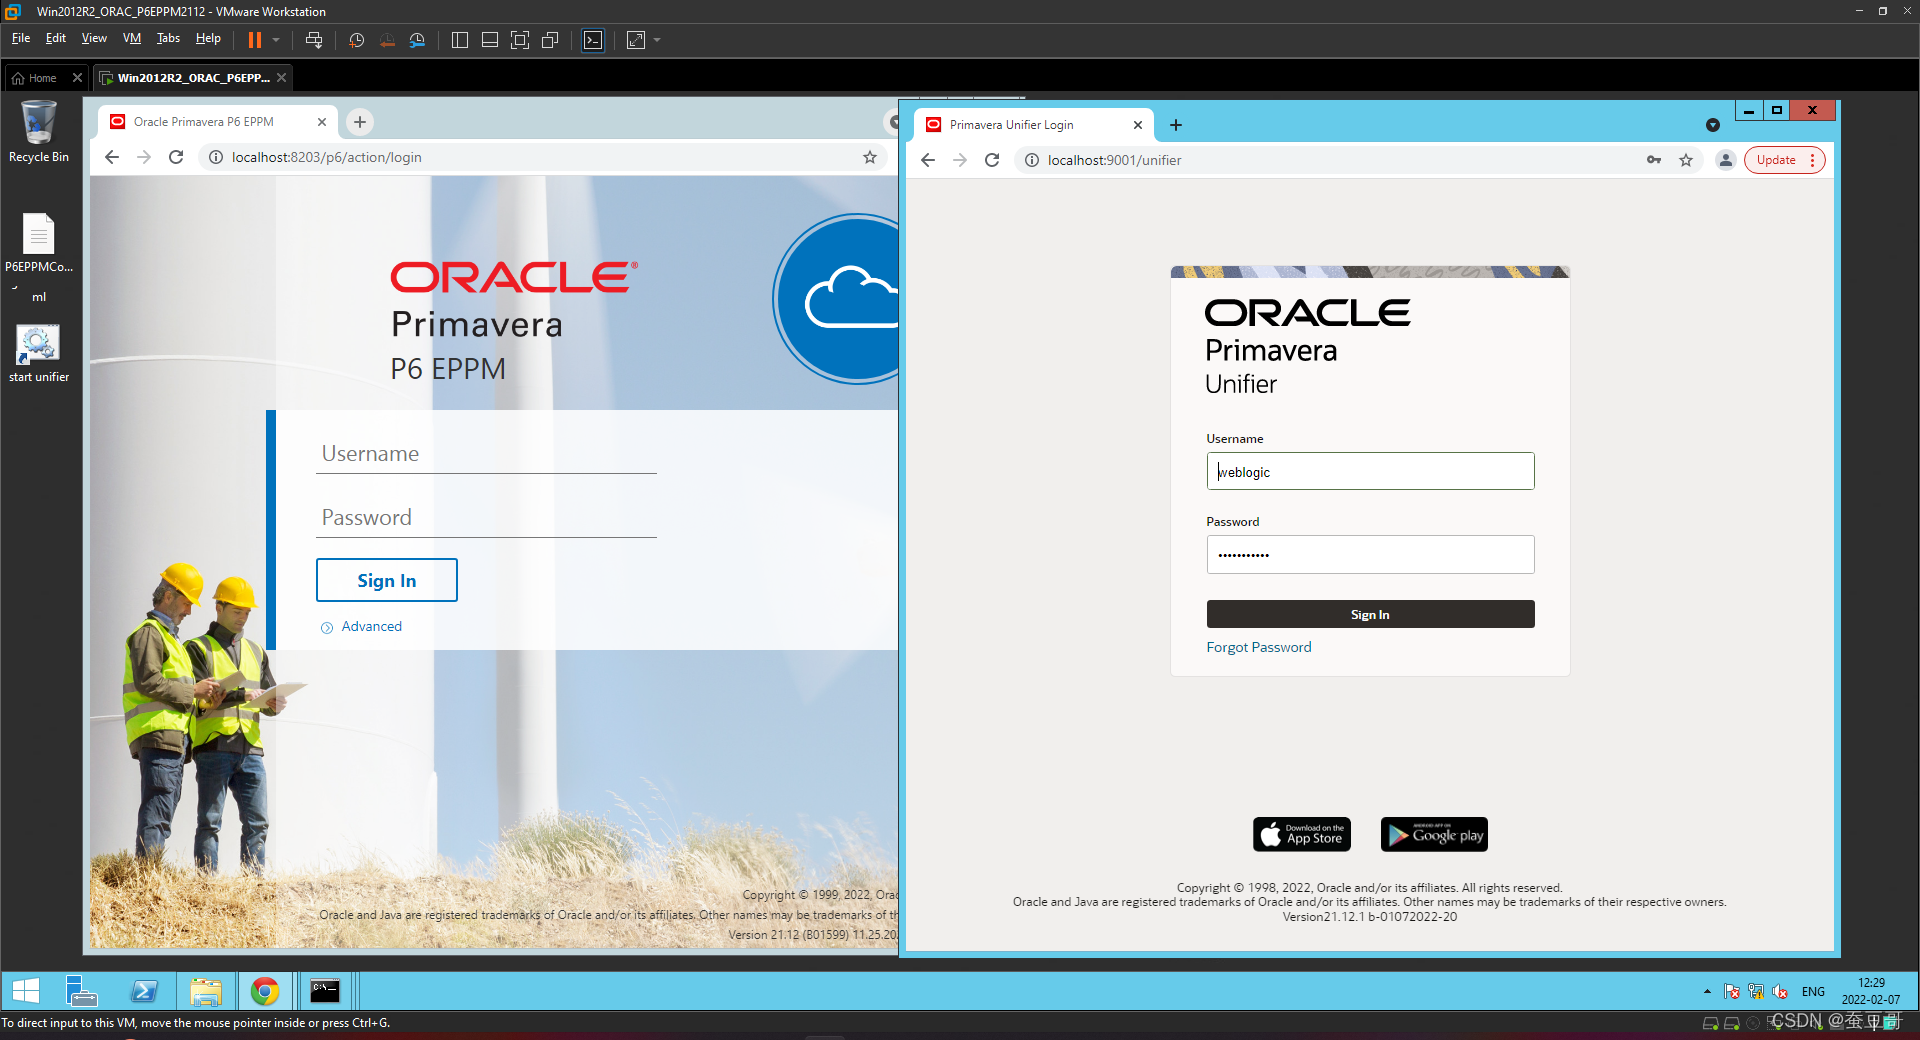Screen dimensions: 1920x1040
Task: Take a snapshot of the VM
Action: pos(356,40)
